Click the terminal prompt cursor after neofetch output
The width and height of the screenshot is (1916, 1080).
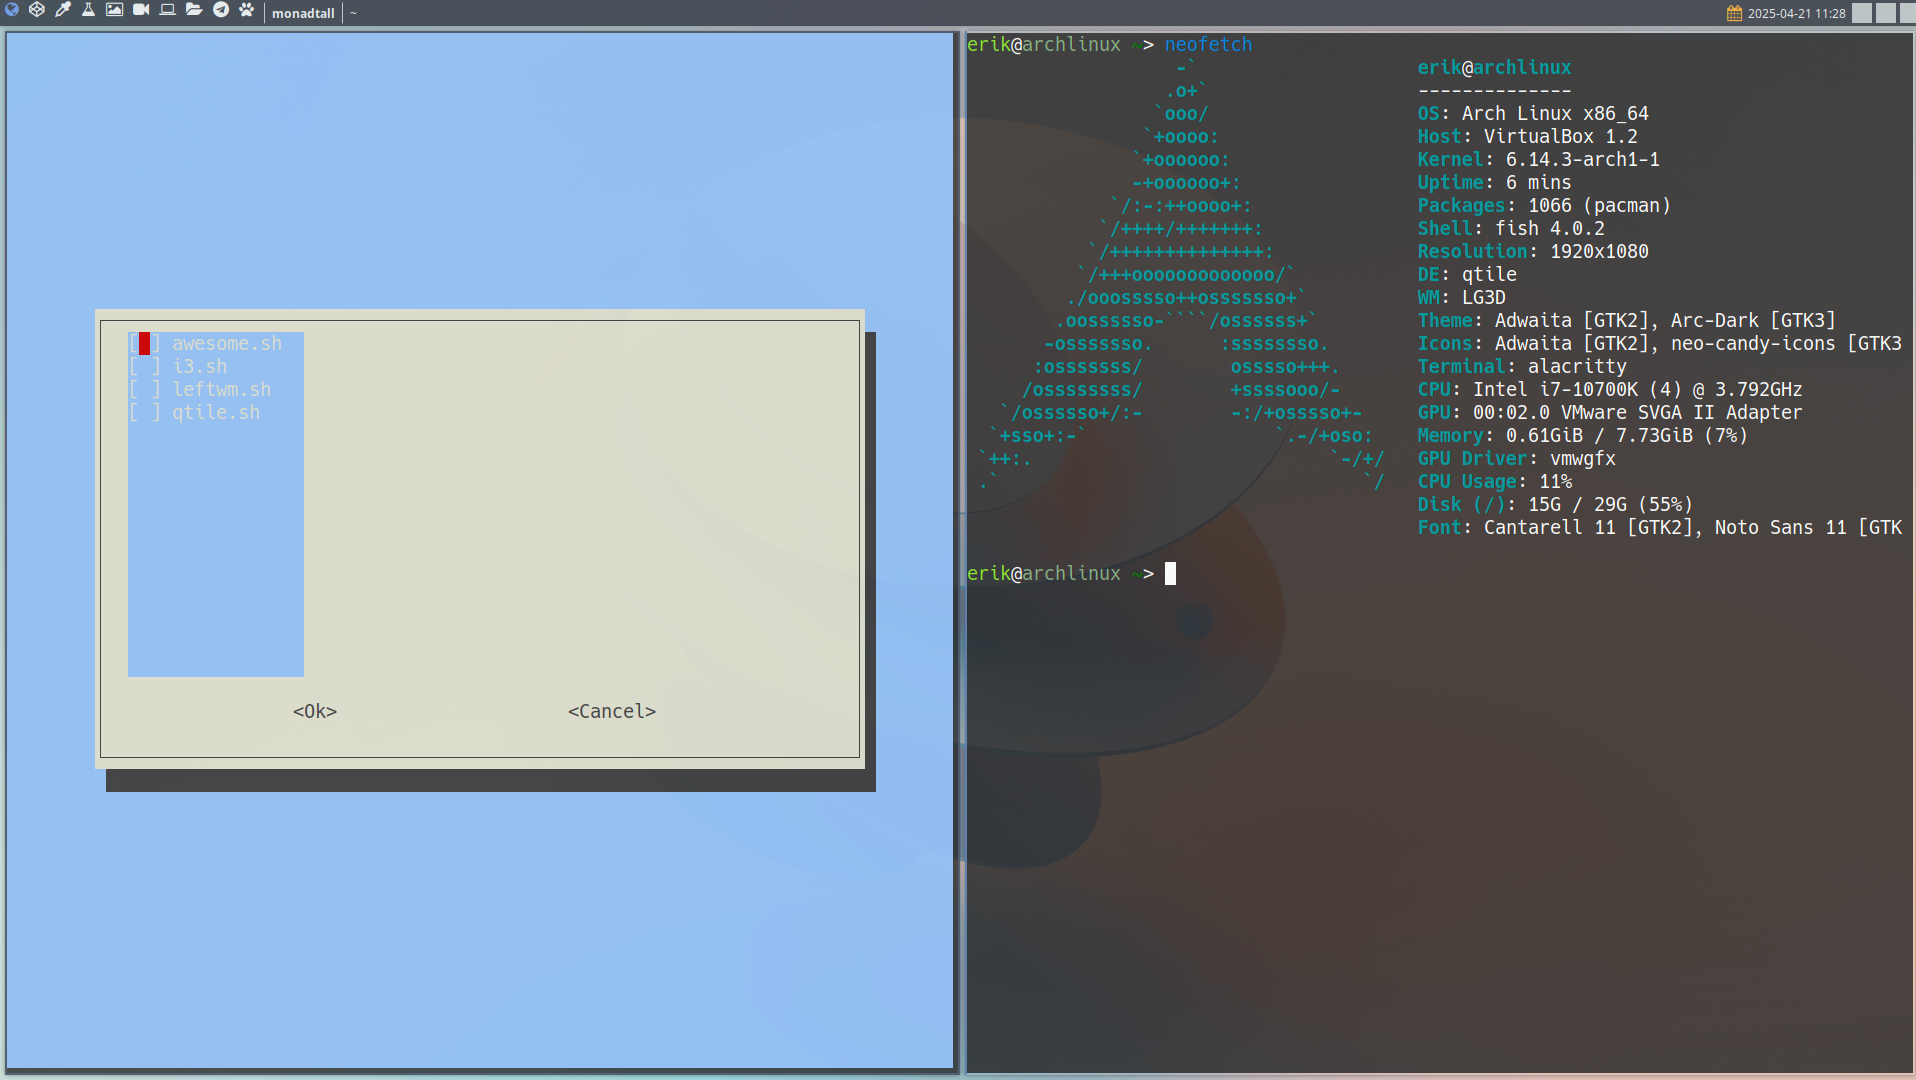[x=1170, y=573]
